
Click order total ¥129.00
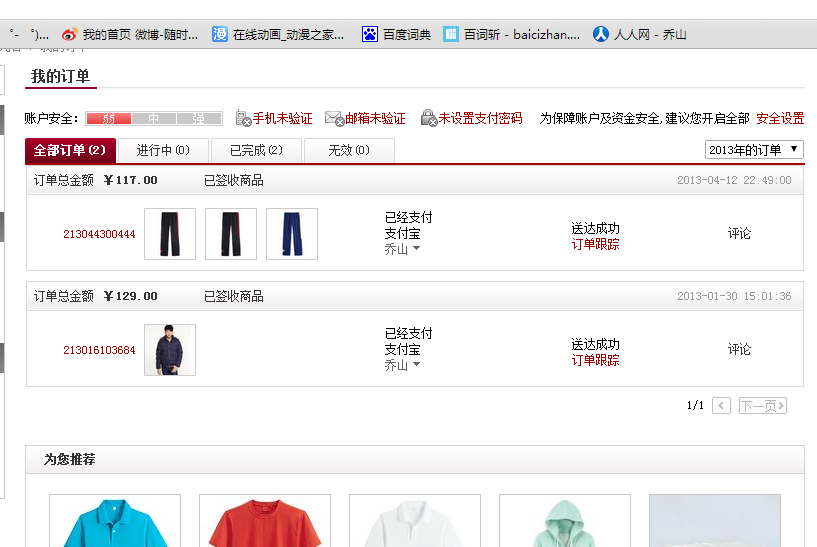point(130,296)
